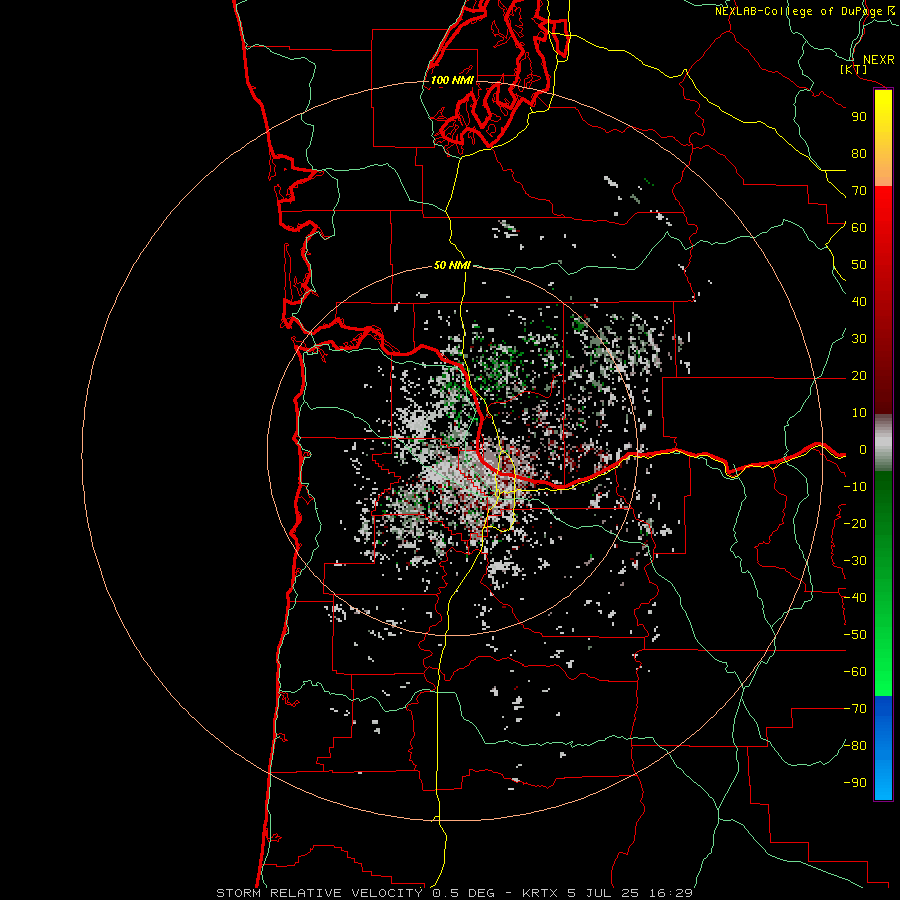The width and height of the screenshot is (900, 900).
Task: Click the 80 value on velocity scale
Action: click(859, 154)
